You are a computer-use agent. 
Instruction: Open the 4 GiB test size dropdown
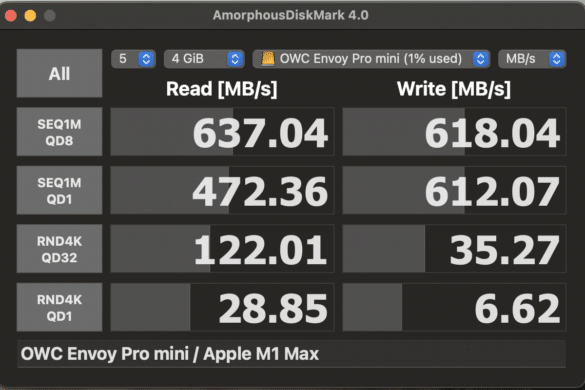(204, 59)
